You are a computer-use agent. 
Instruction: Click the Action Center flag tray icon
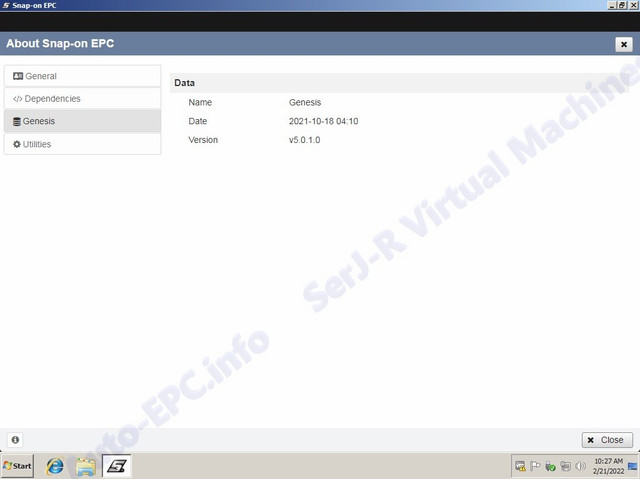click(535, 466)
